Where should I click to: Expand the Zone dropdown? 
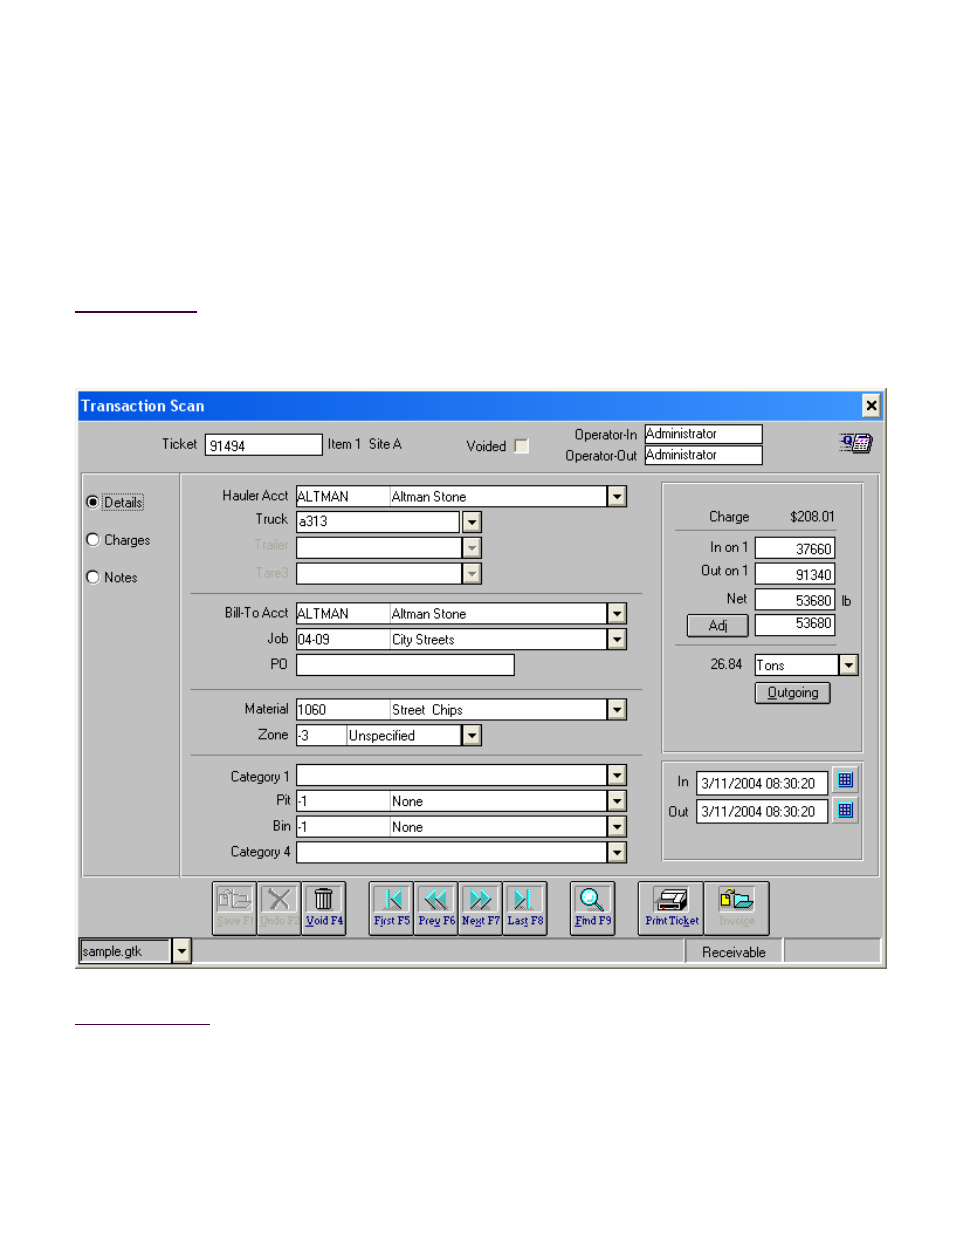pyautogui.click(x=472, y=735)
